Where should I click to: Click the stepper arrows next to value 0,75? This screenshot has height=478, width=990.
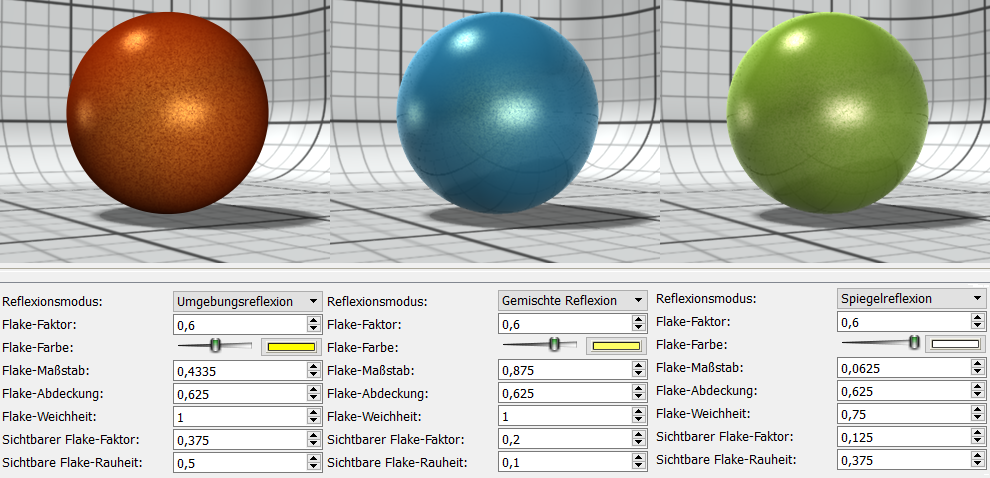coord(978,414)
